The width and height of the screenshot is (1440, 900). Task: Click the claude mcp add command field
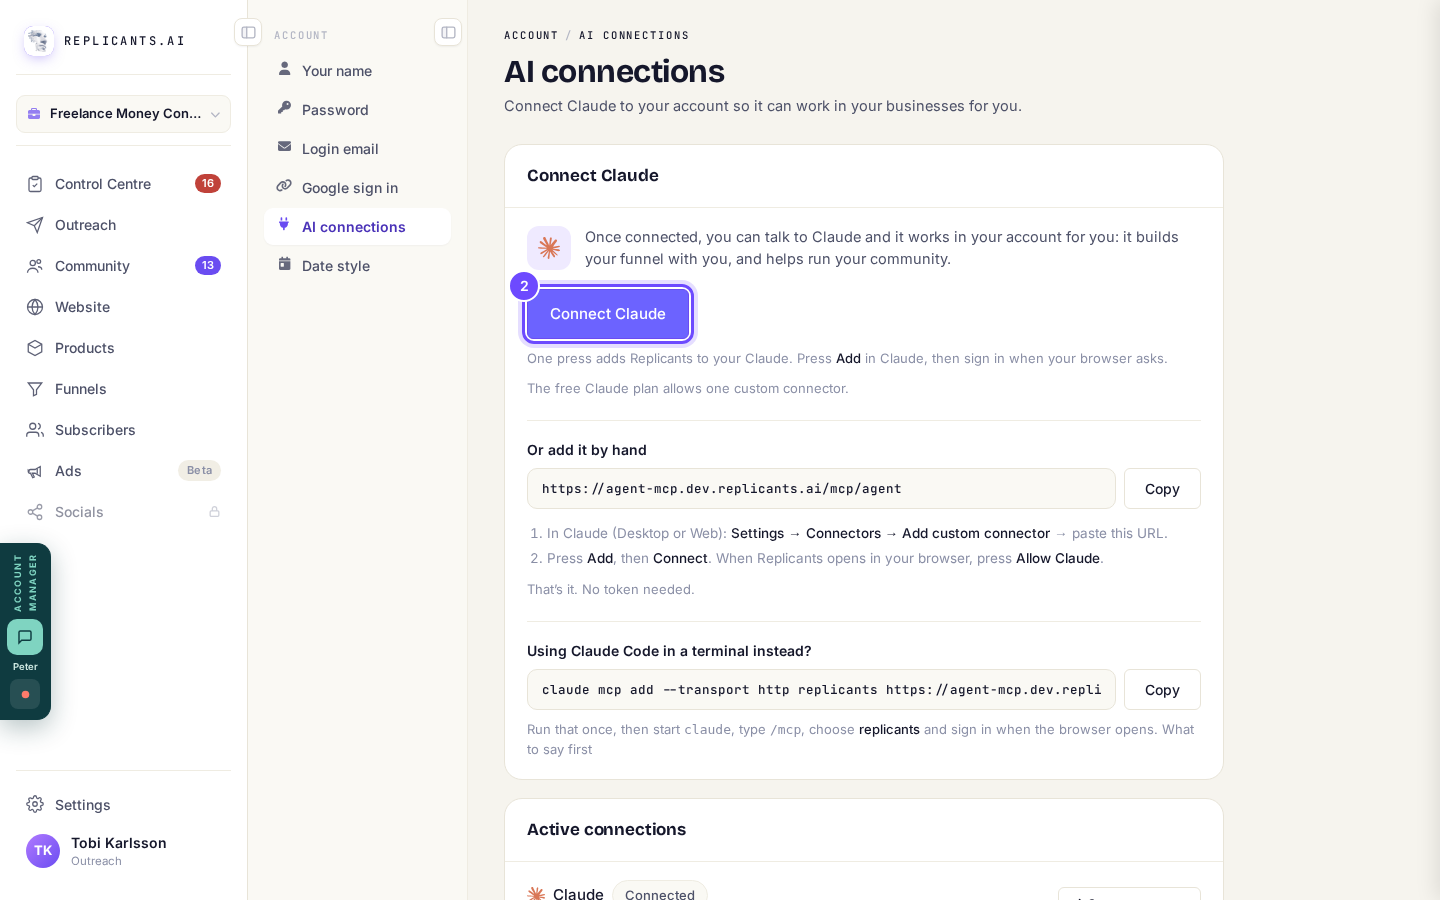click(821, 690)
